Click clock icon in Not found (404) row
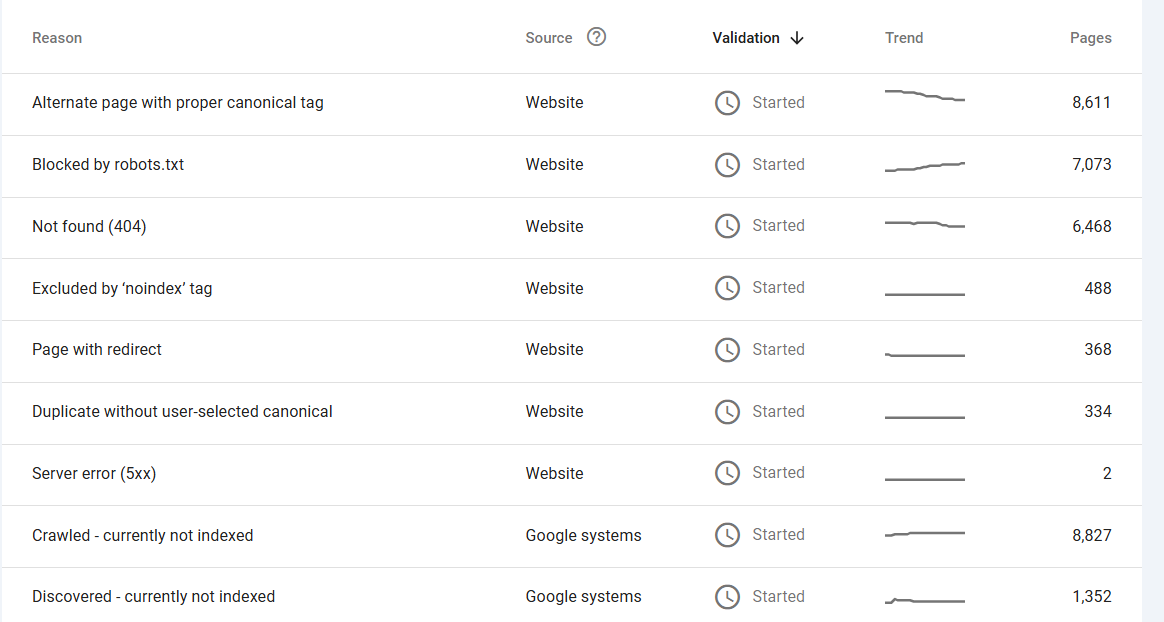Image resolution: width=1164 pixels, height=622 pixels. click(727, 226)
